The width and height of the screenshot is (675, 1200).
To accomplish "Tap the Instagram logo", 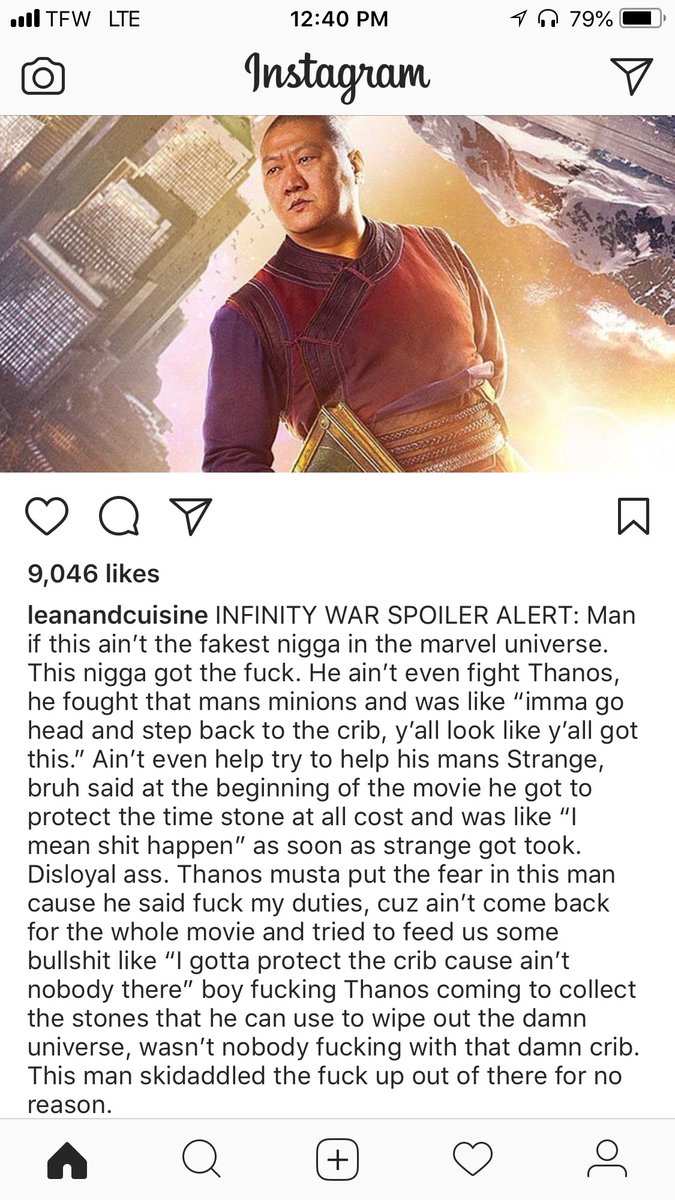I will coord(338,76).
